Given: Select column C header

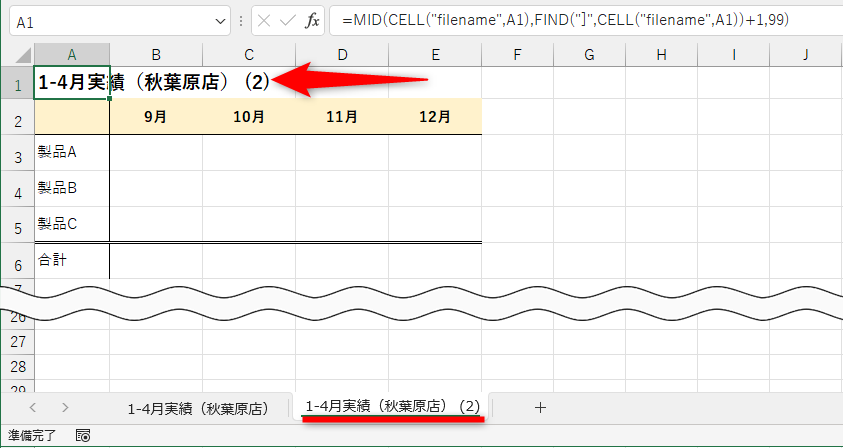Looking at the screenshot, I should click(249, 54).
